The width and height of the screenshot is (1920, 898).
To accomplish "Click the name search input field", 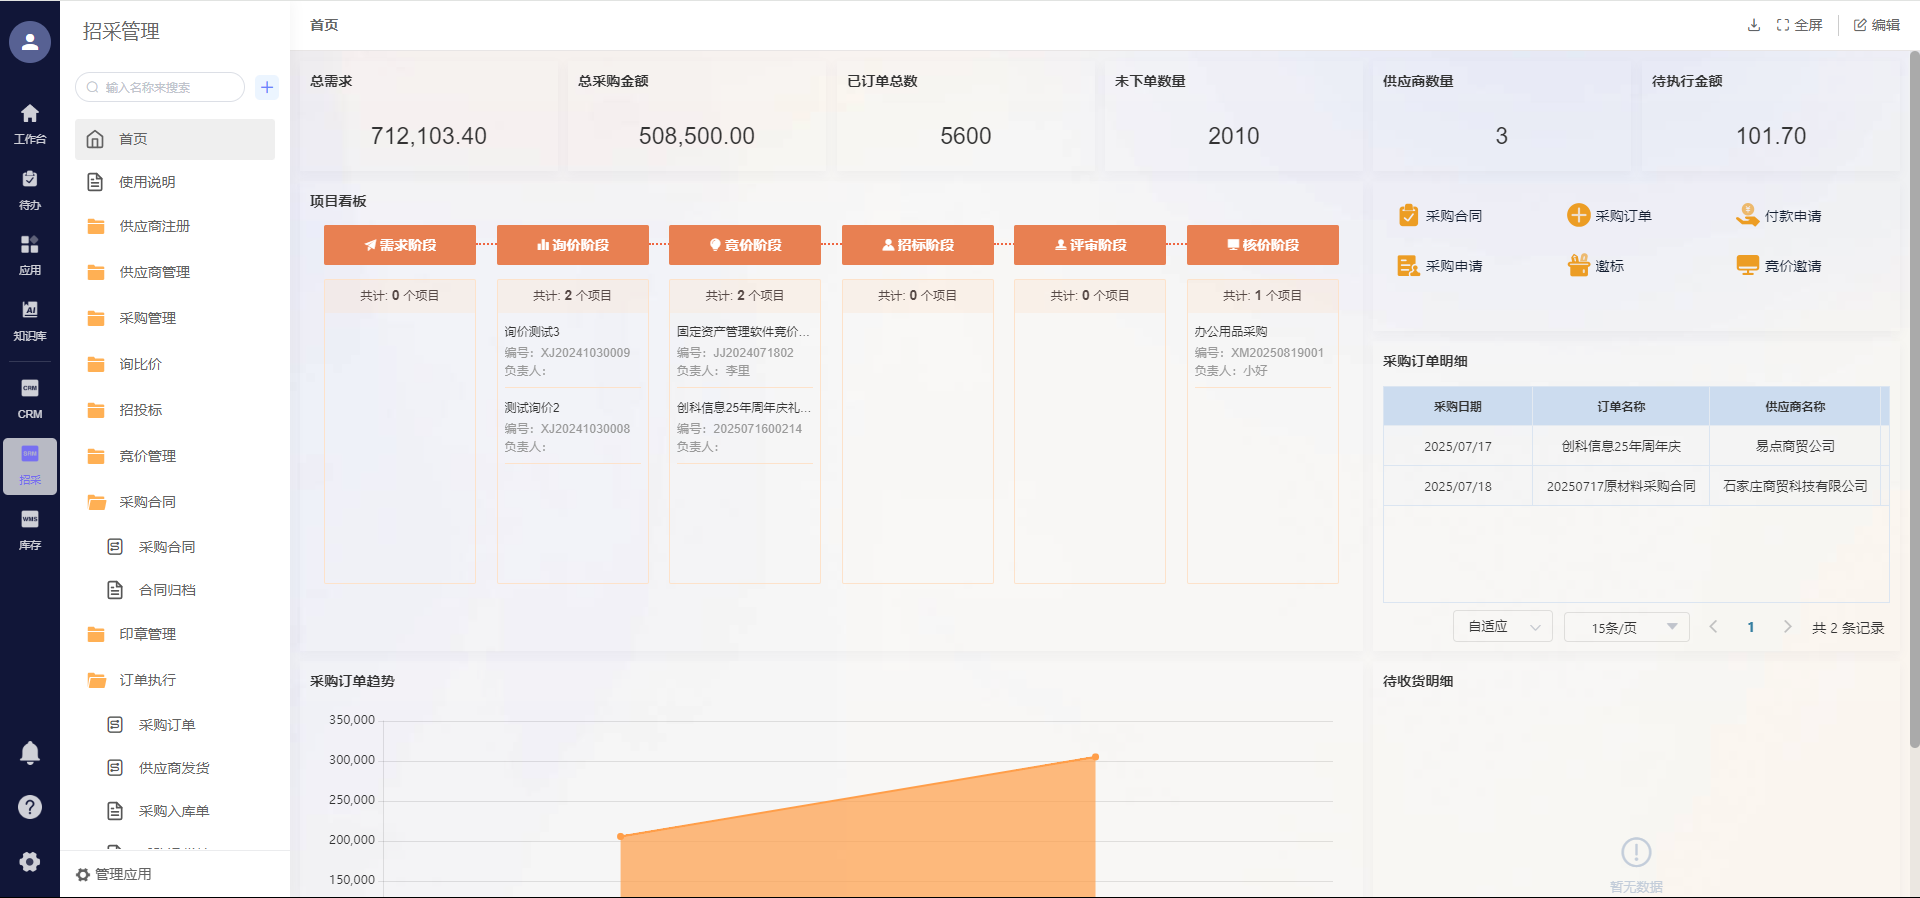I will coord(165,87).
